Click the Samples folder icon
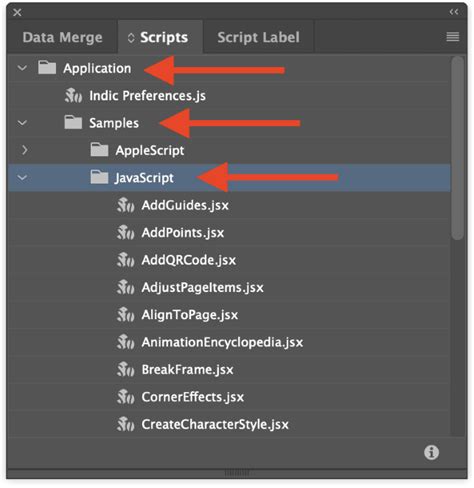474x488 pixels. point(73,123)
